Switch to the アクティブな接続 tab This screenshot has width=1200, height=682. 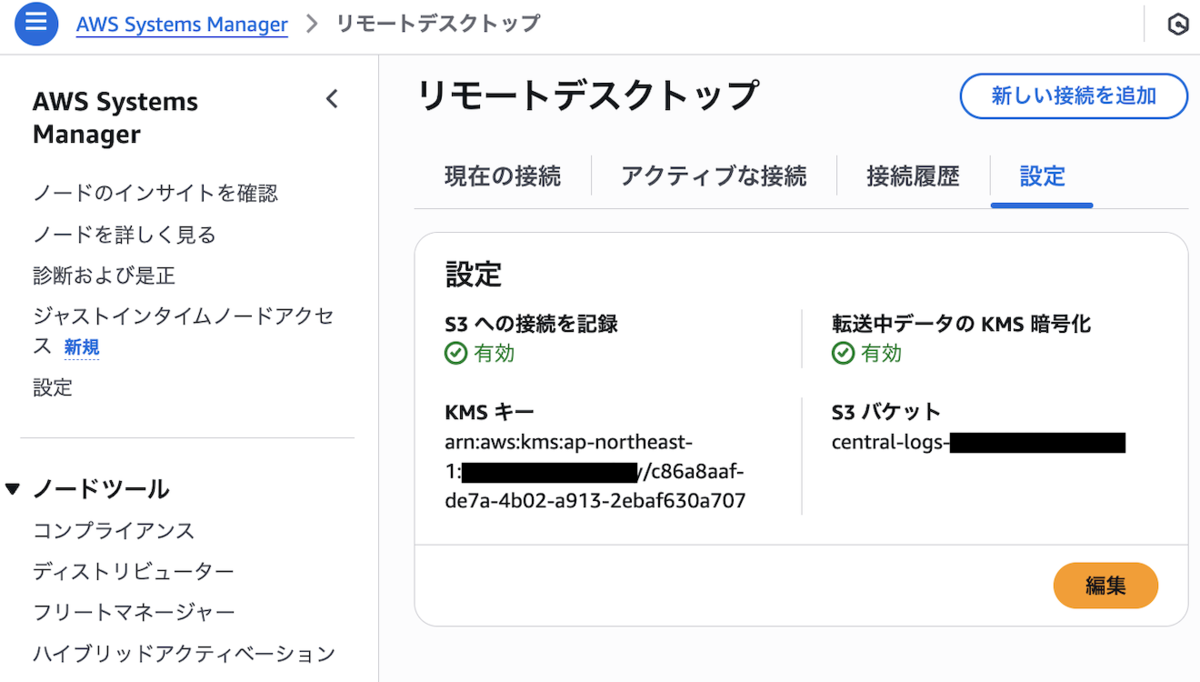[714, 177]
